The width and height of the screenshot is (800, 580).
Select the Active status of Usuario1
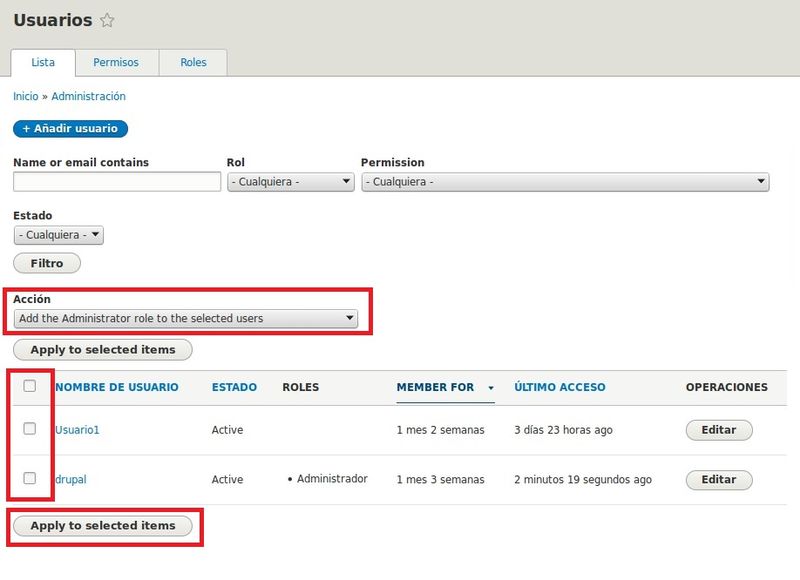tap(228, 430)
